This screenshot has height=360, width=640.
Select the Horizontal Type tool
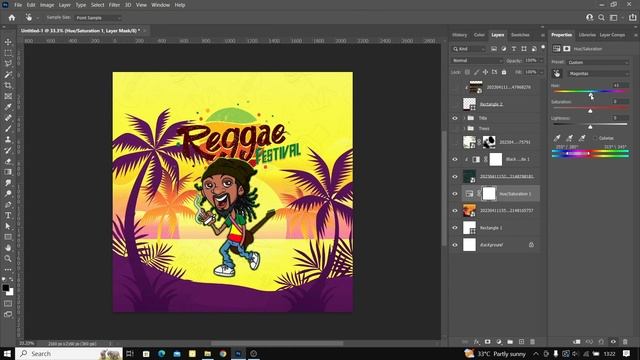point(8,215)
